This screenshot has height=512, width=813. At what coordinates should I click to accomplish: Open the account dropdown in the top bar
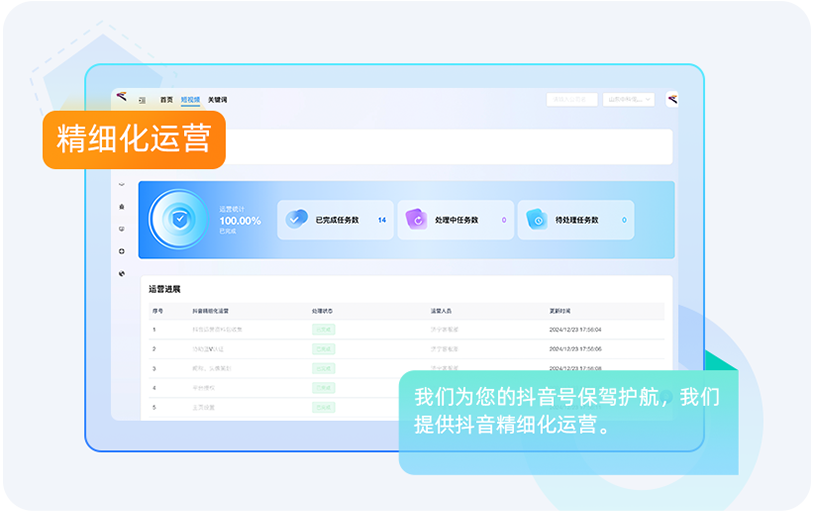click(629, 99)
